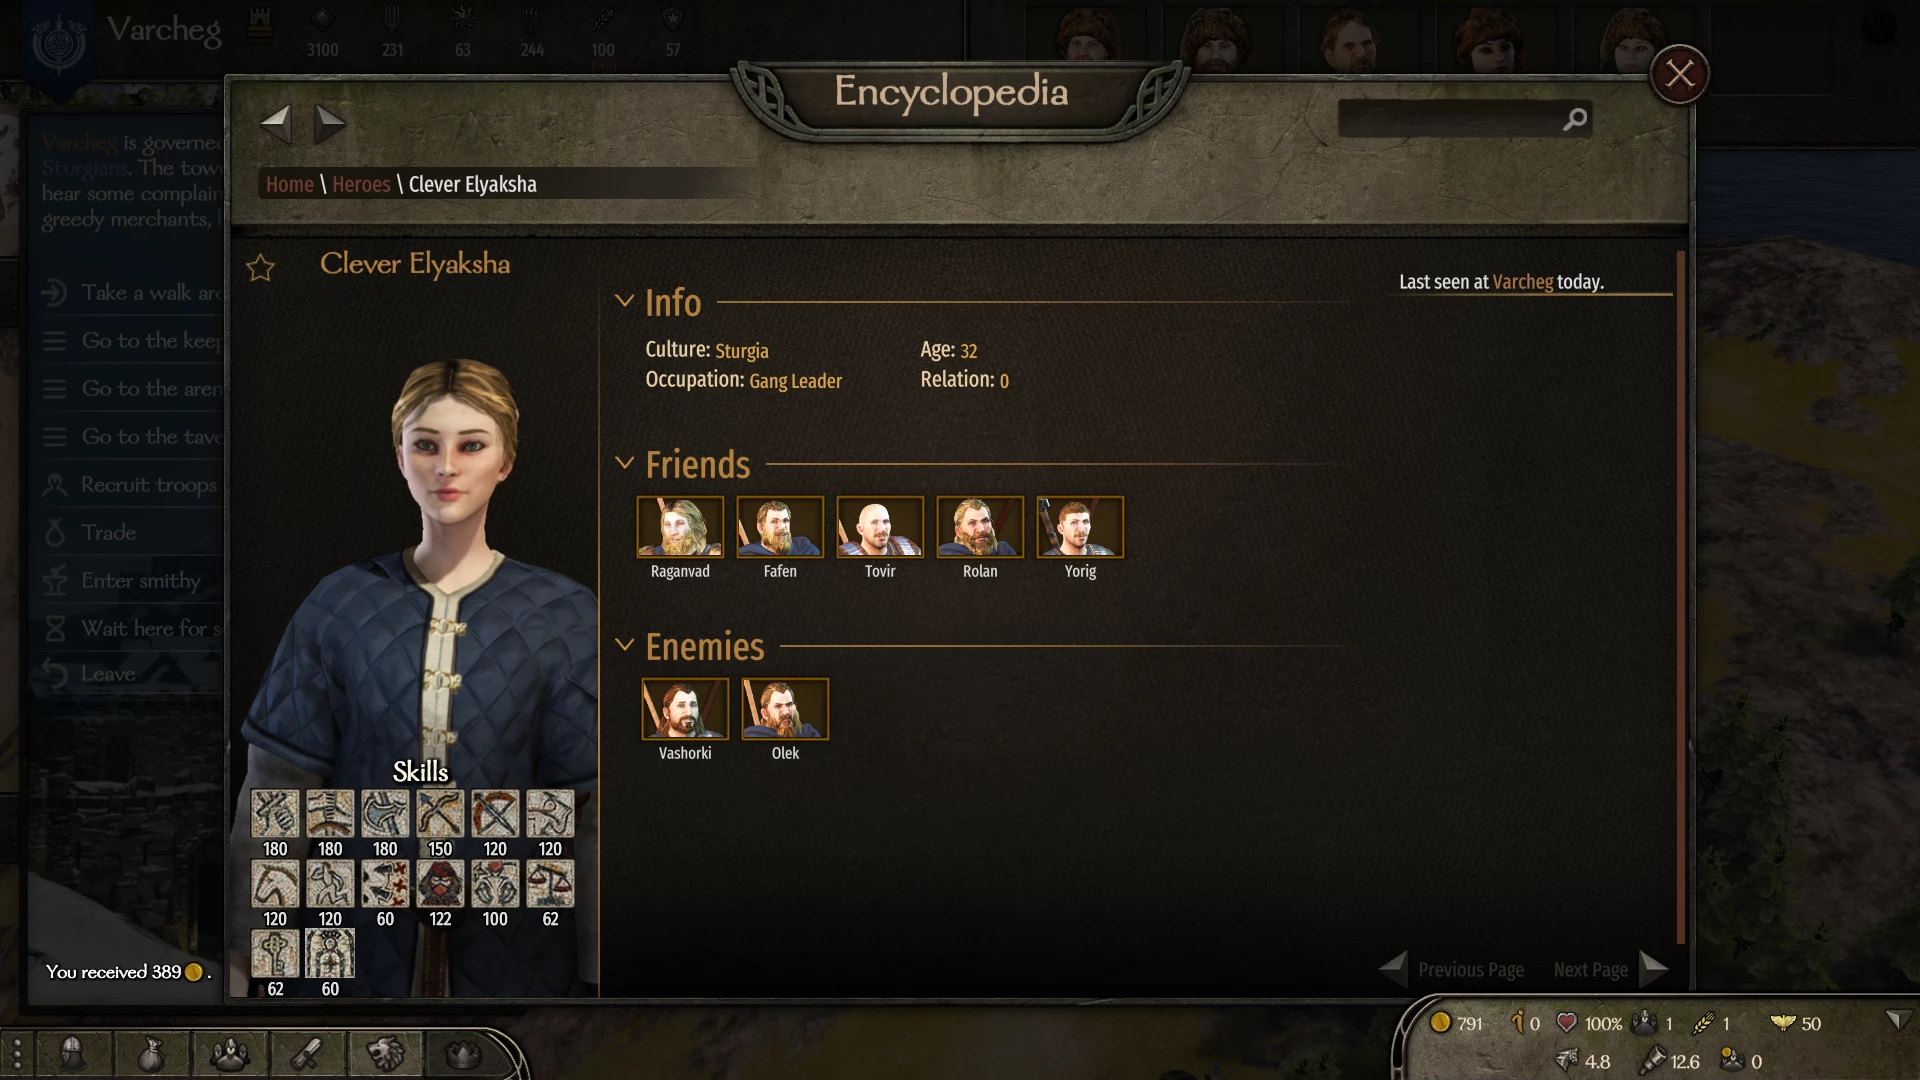Collapse the Friends section
Image resolution: width=1920 pixels, height=1080 pixels.
pos(624,462)
